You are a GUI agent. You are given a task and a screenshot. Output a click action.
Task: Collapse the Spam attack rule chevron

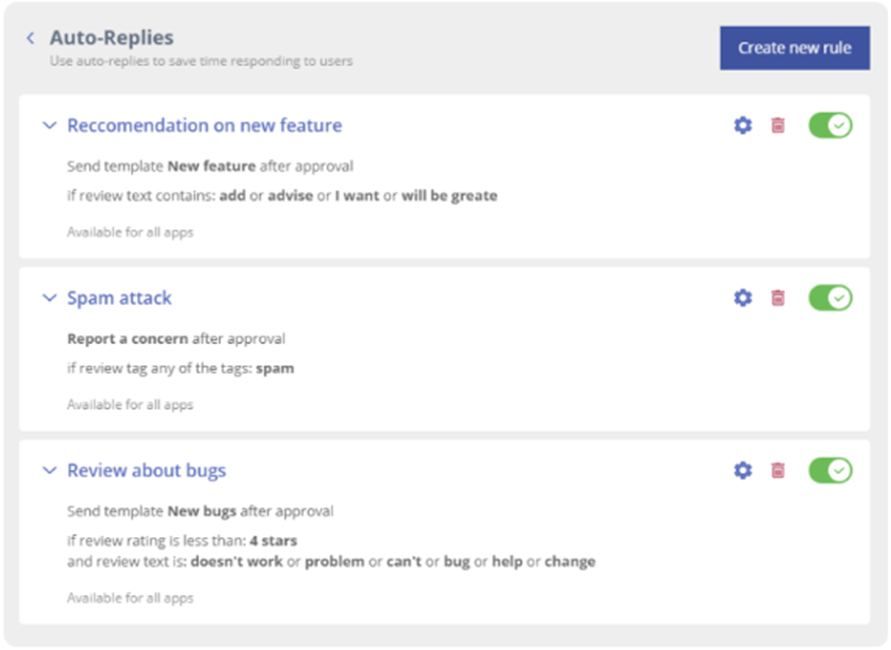49,298
